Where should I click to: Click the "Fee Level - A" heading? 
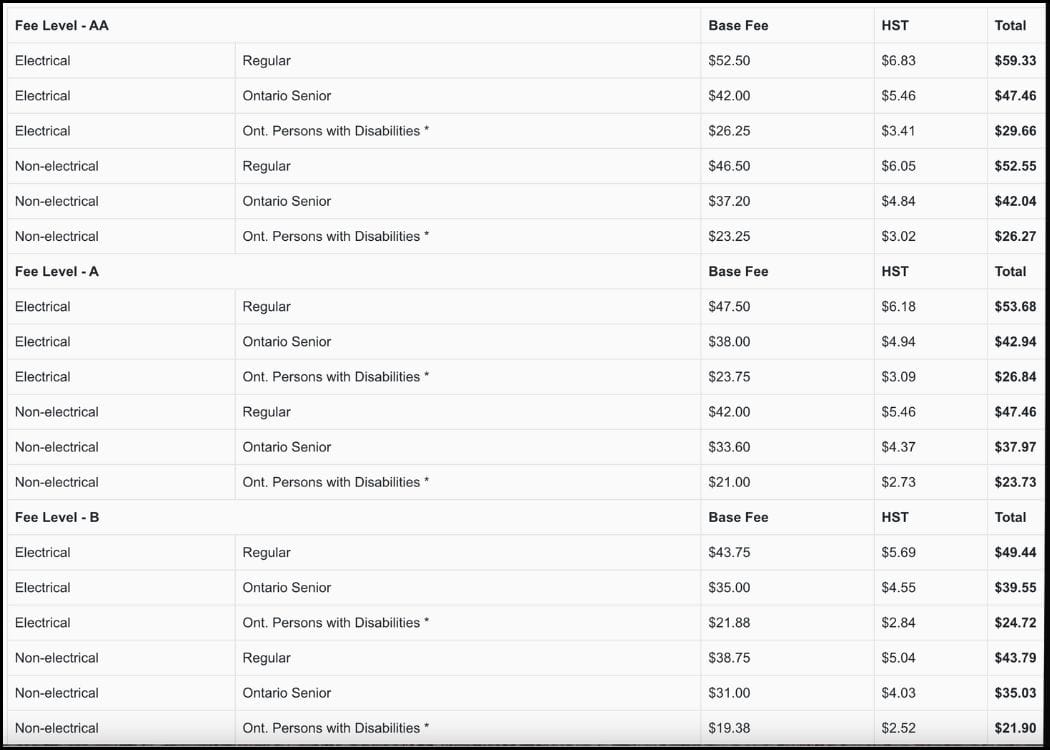[57, 271]
